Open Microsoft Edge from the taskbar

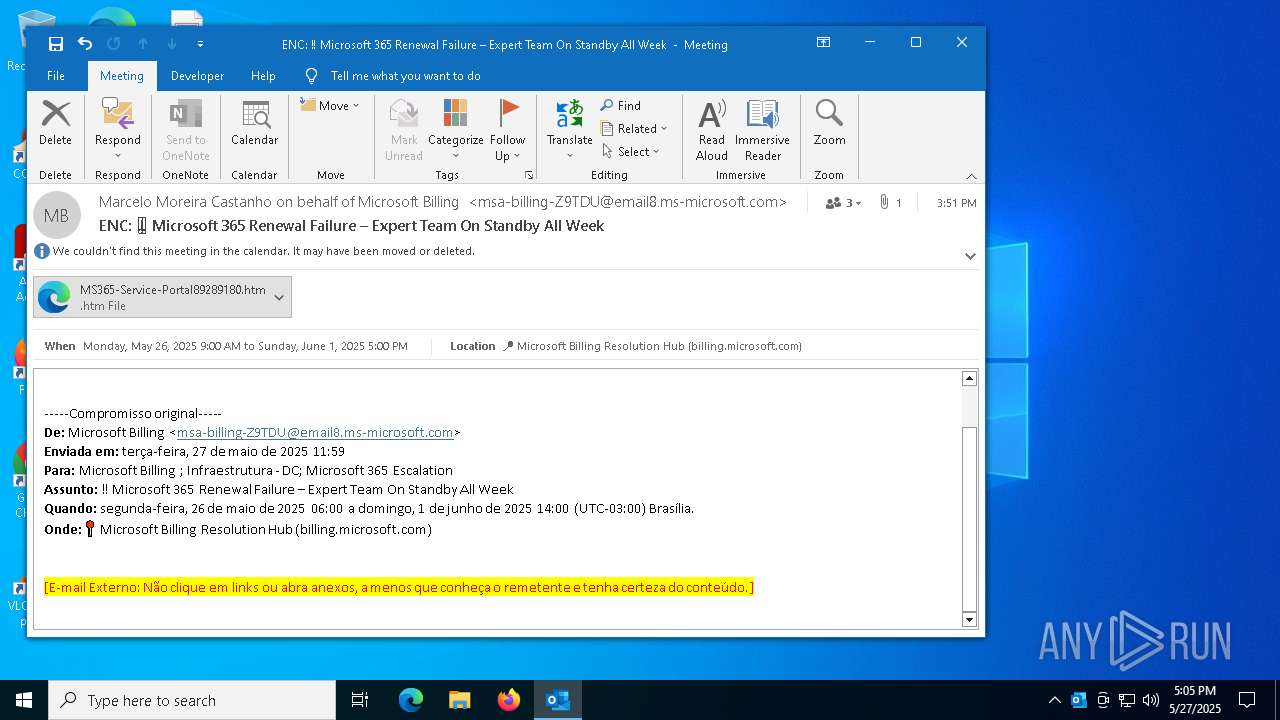[x=411, y=700]
